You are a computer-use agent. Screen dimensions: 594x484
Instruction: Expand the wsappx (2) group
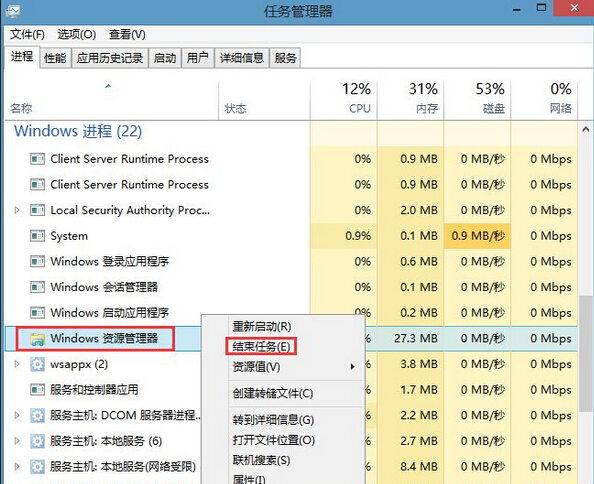[x=17, y=364]
